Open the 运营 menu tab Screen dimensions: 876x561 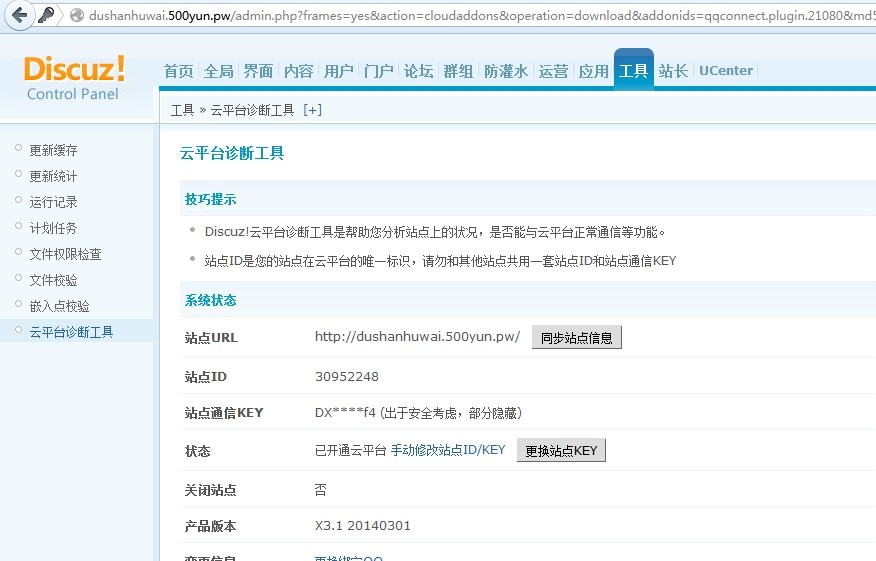(553, 71)
